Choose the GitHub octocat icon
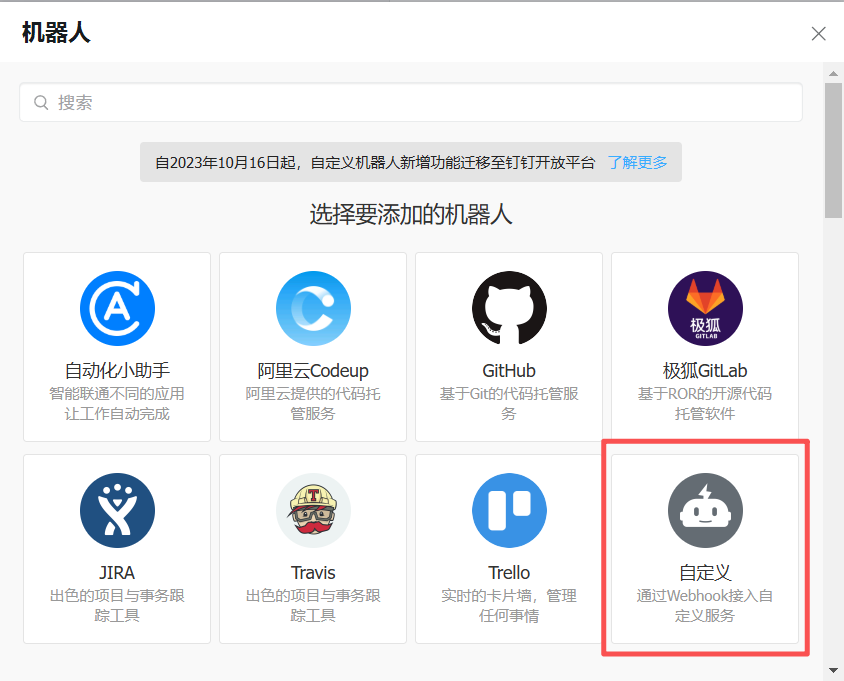 click(509, 308)
